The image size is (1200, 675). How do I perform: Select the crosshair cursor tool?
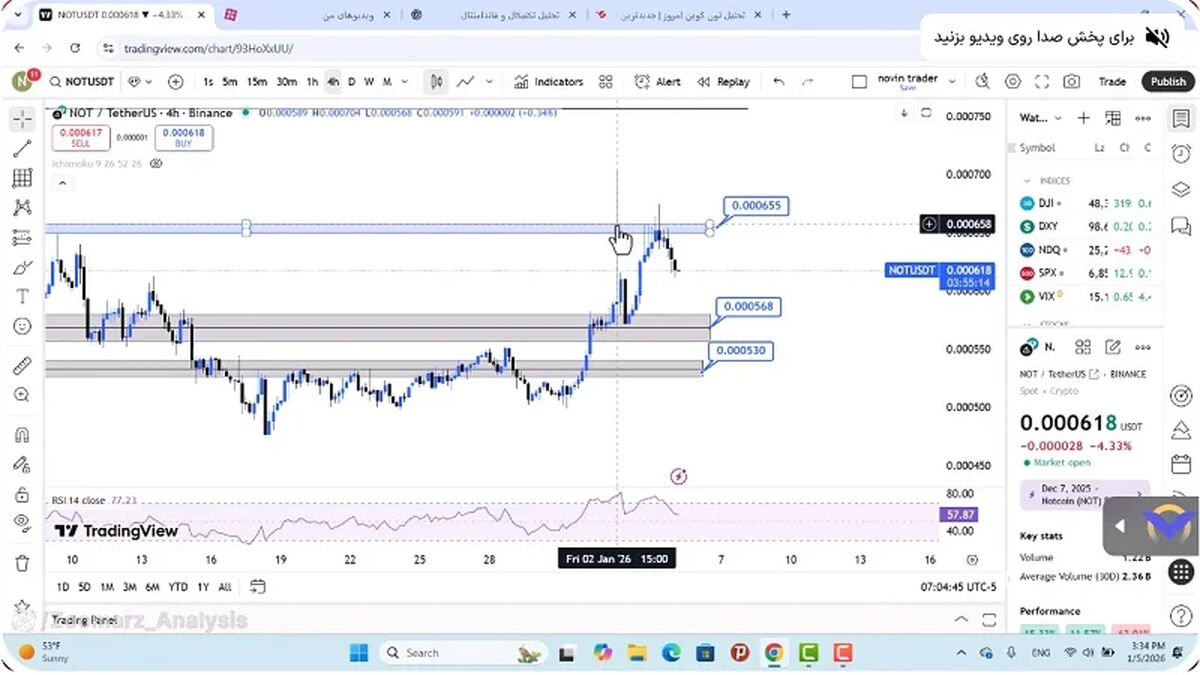pyautogui.click(x=22, y=120)
